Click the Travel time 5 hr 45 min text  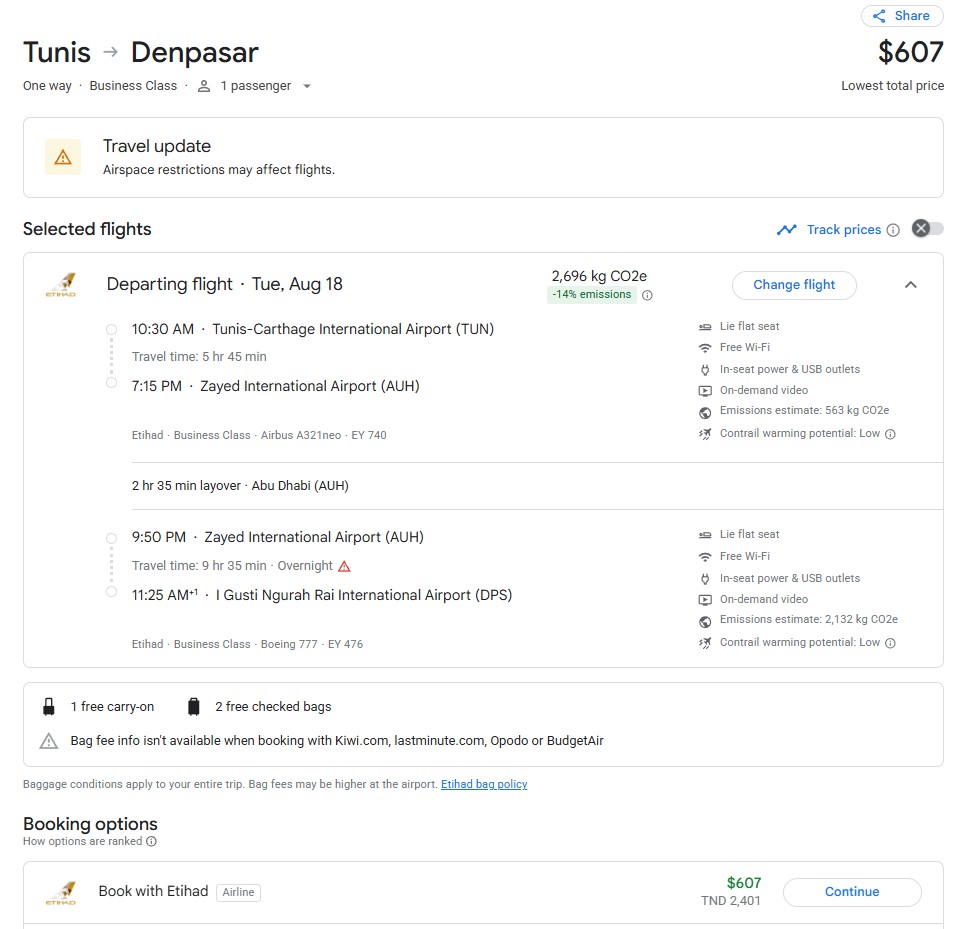click(x=199, y=357)
